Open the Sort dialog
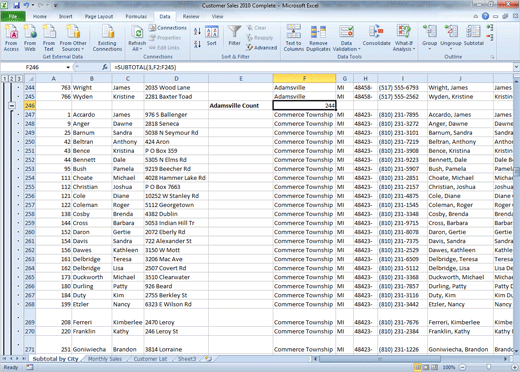 [x=212, y=36]
